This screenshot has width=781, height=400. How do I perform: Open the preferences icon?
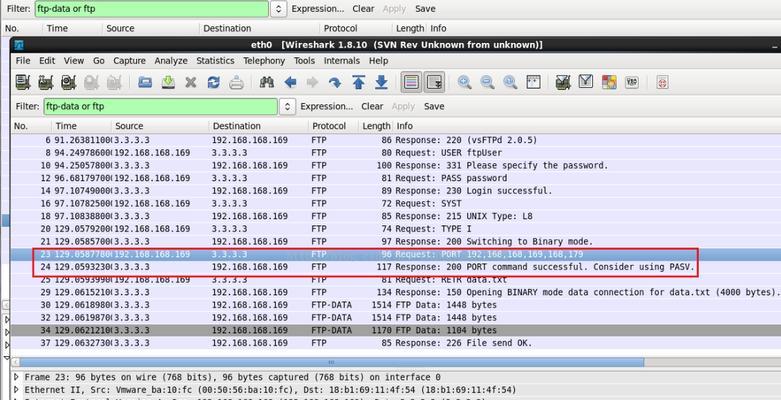click(x=632, y=82)
